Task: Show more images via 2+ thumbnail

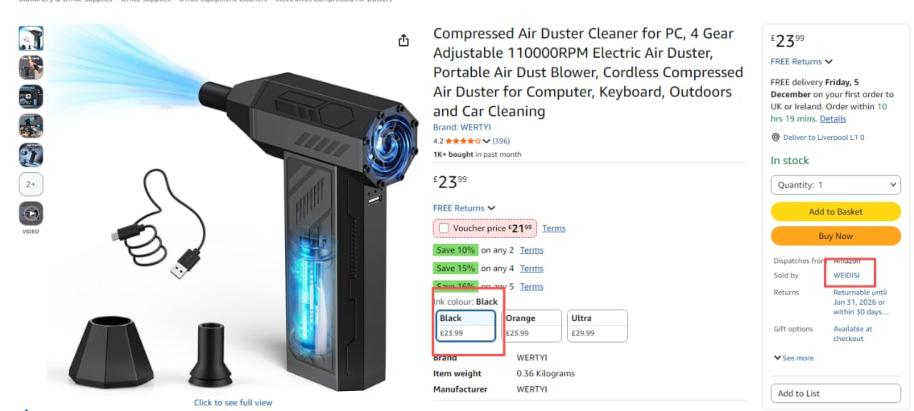Action: (x=31, y=184)
